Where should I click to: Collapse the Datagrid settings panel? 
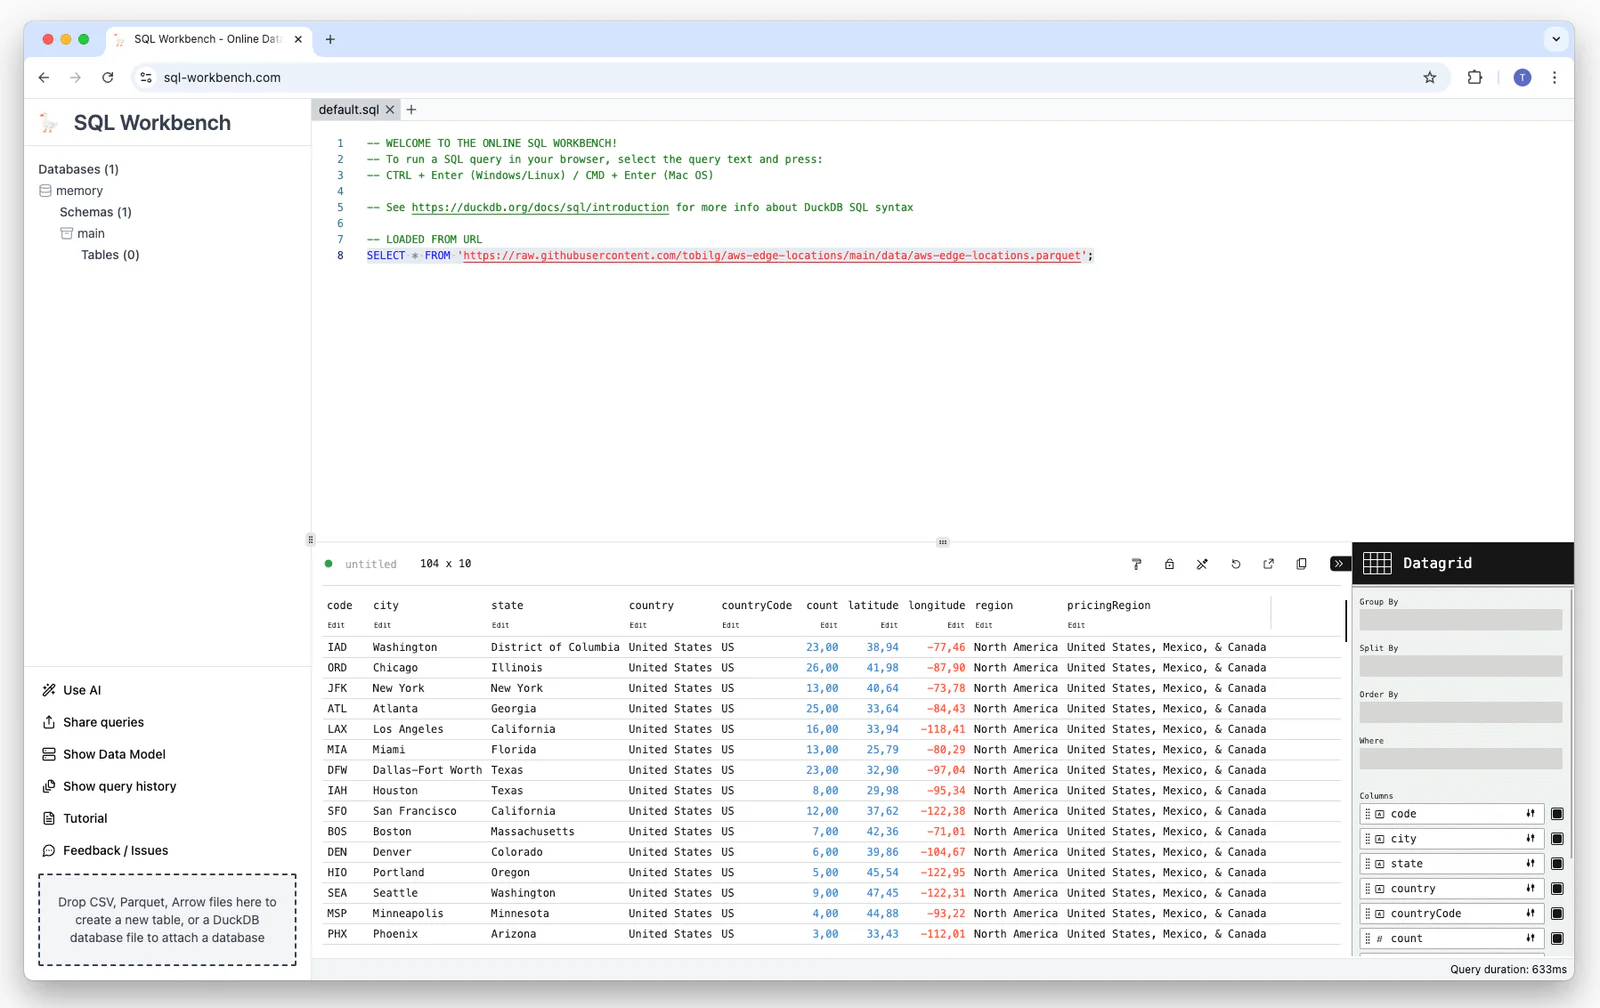(x=1339, y=564)
